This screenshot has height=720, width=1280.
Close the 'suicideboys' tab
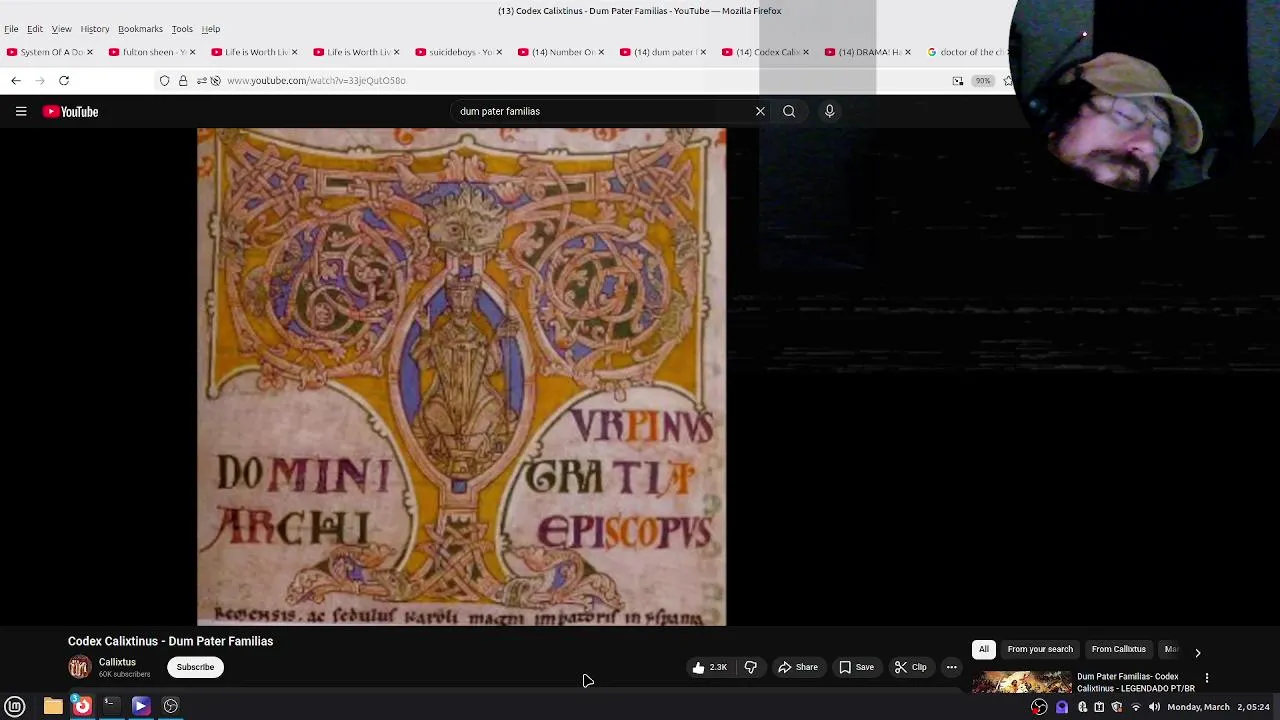pos(499,52)
